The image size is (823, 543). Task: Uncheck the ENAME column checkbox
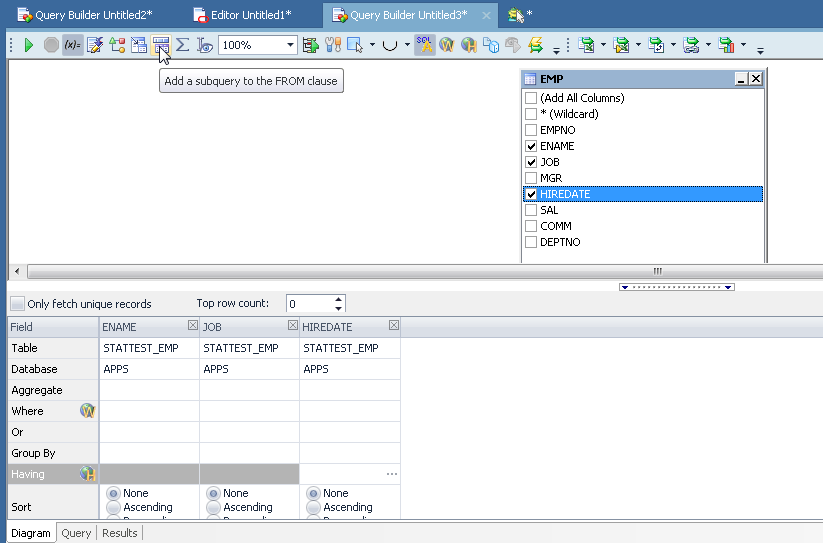tap(531, 146)
